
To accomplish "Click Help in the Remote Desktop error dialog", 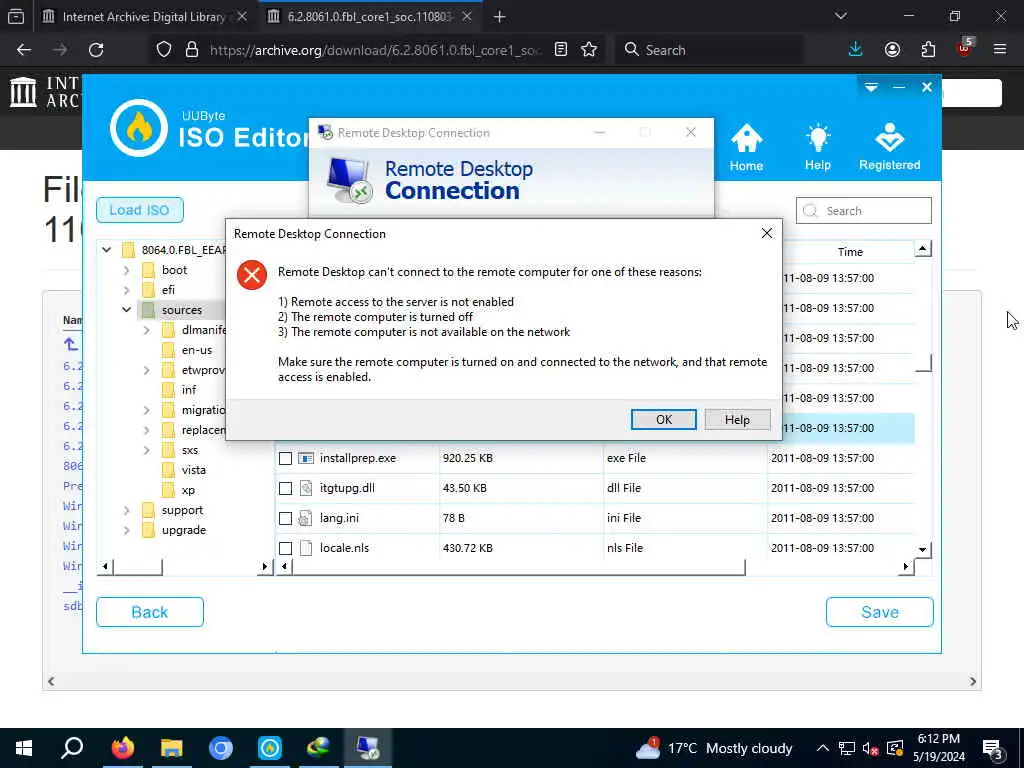I will point(737,419).
